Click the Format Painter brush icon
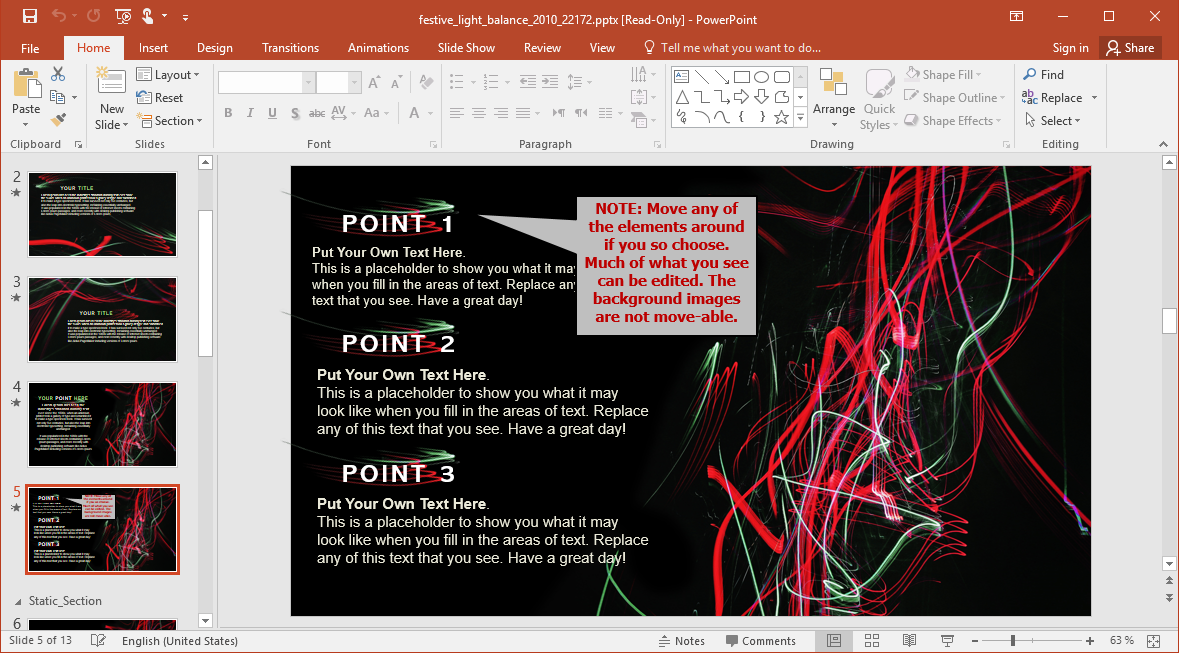The image size is (1179, 653). point(58,120)
